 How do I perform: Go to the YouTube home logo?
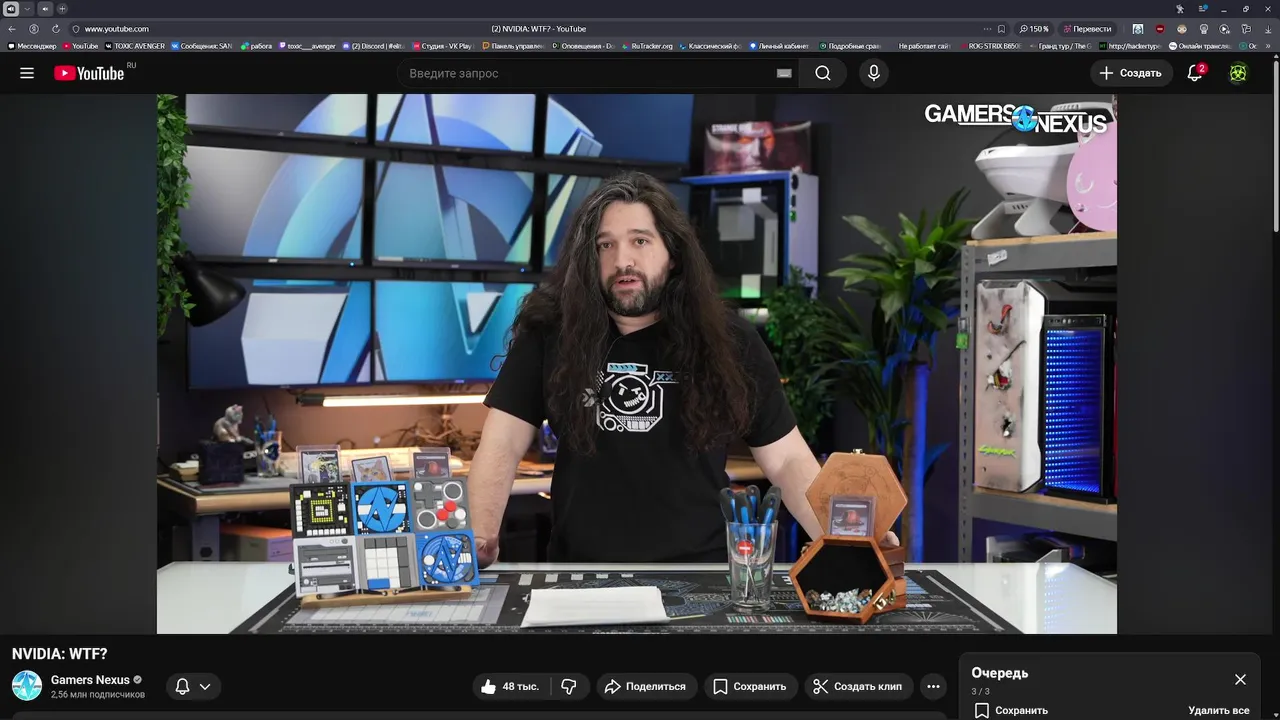point(89,73)
